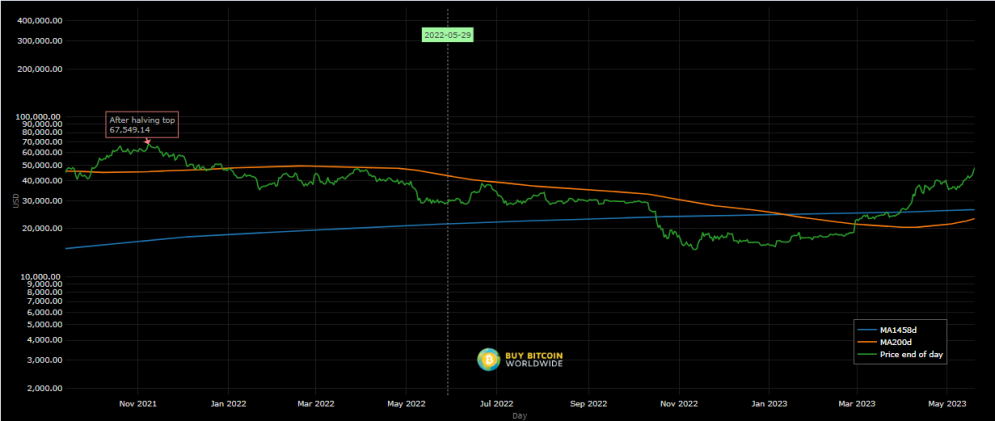This screenshot has height=421, width=995.
Task: Click the Jul 2022 x-axis tick label
Action: pyautogui.click(x=496, y=403)
